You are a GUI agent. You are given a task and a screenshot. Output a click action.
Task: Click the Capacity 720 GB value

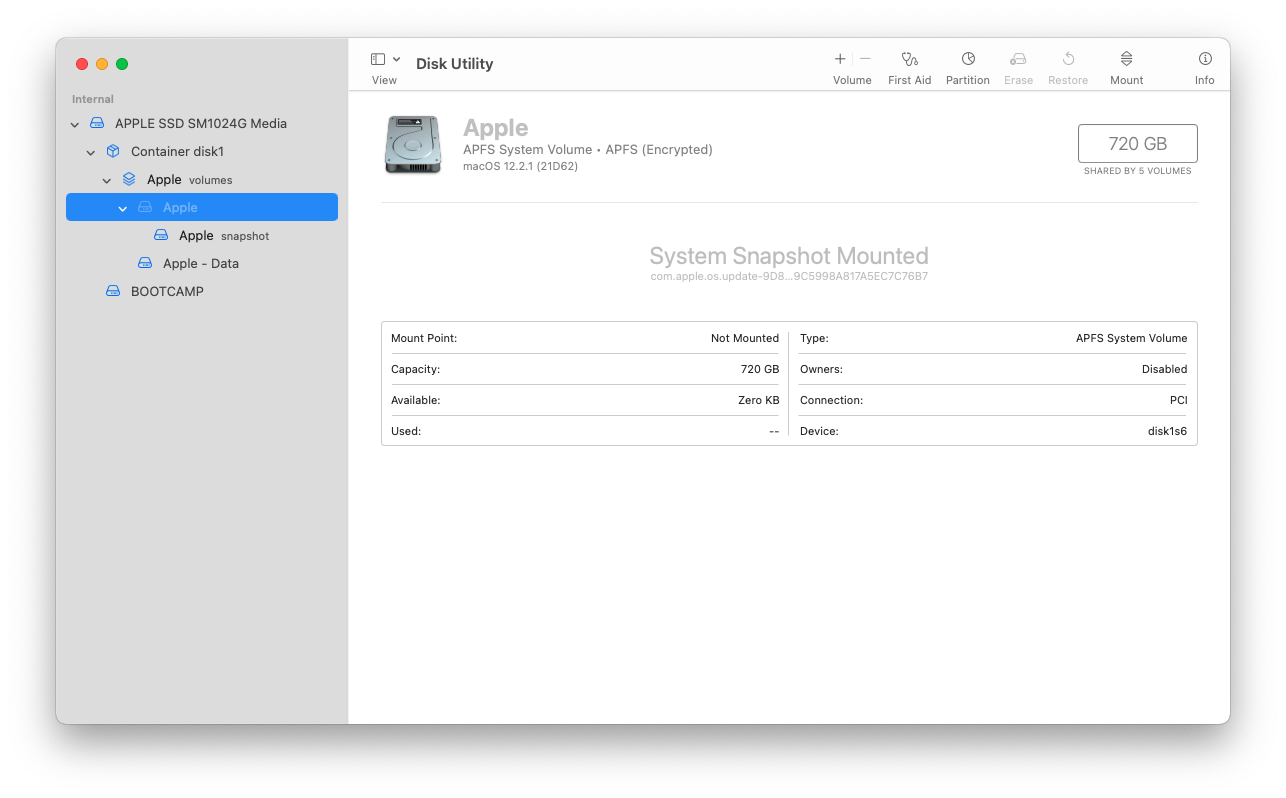point(760,369)
